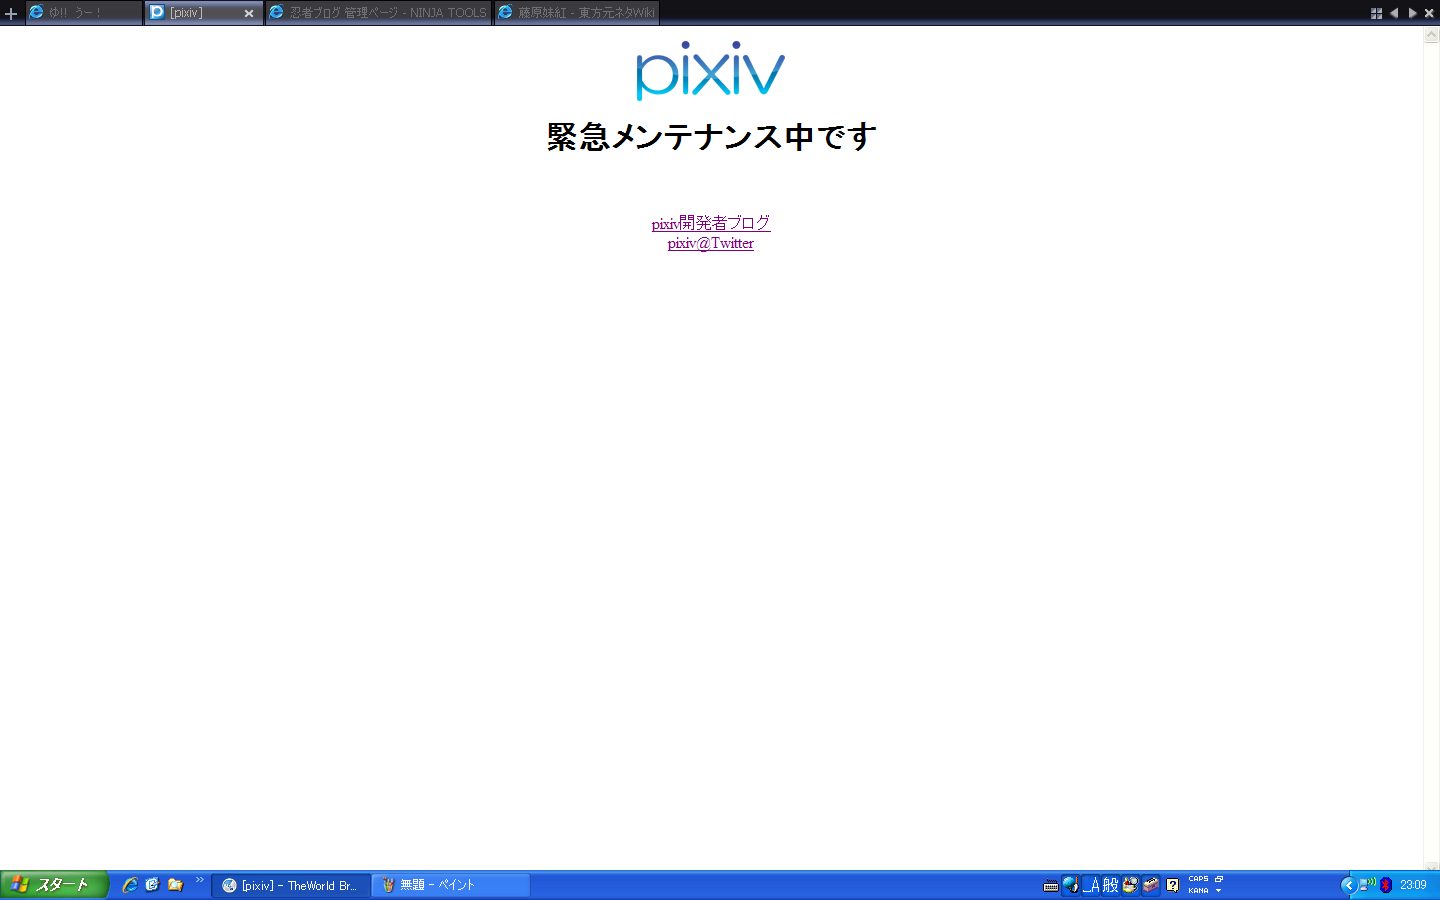
Task: Launch Internet Explorer from Quick Launch
Action: click(x=130, y=885)
